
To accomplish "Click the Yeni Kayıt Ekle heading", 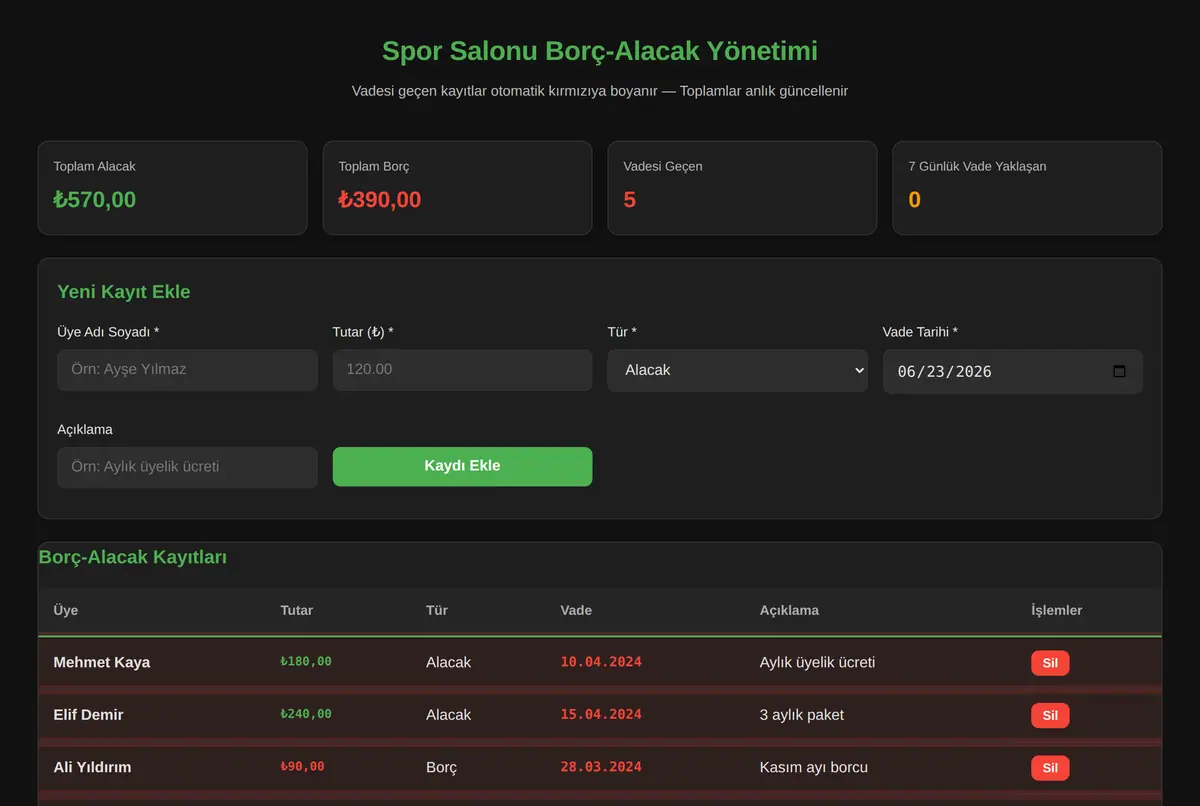I will click(x=124, y=292).
